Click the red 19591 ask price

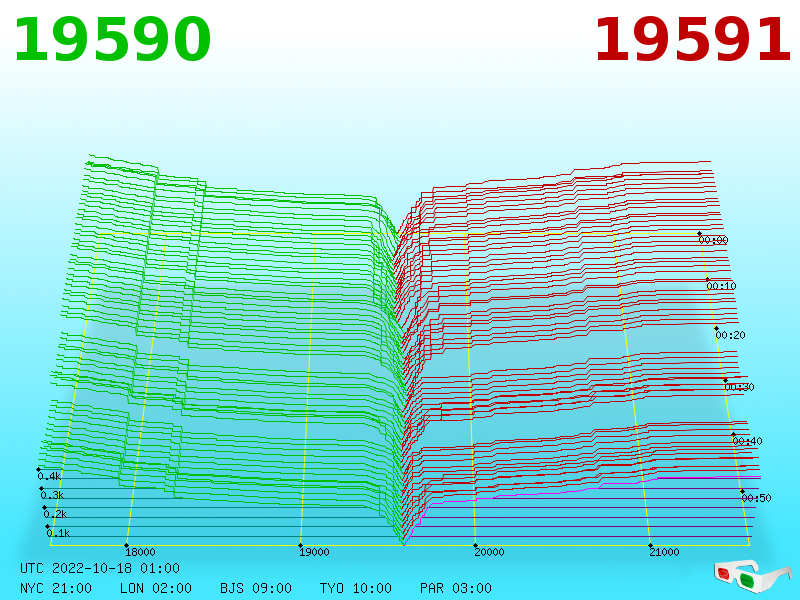point(692,40)
